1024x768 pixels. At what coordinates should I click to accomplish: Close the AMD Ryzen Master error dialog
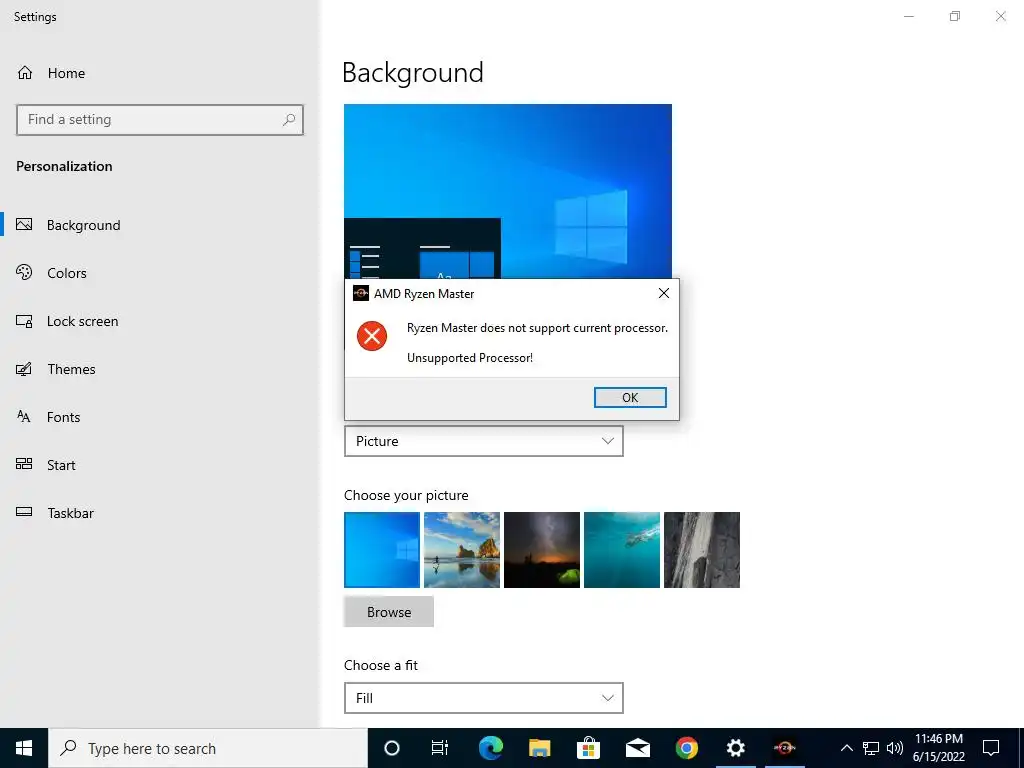pyautogui.click(x=664, y=293)
